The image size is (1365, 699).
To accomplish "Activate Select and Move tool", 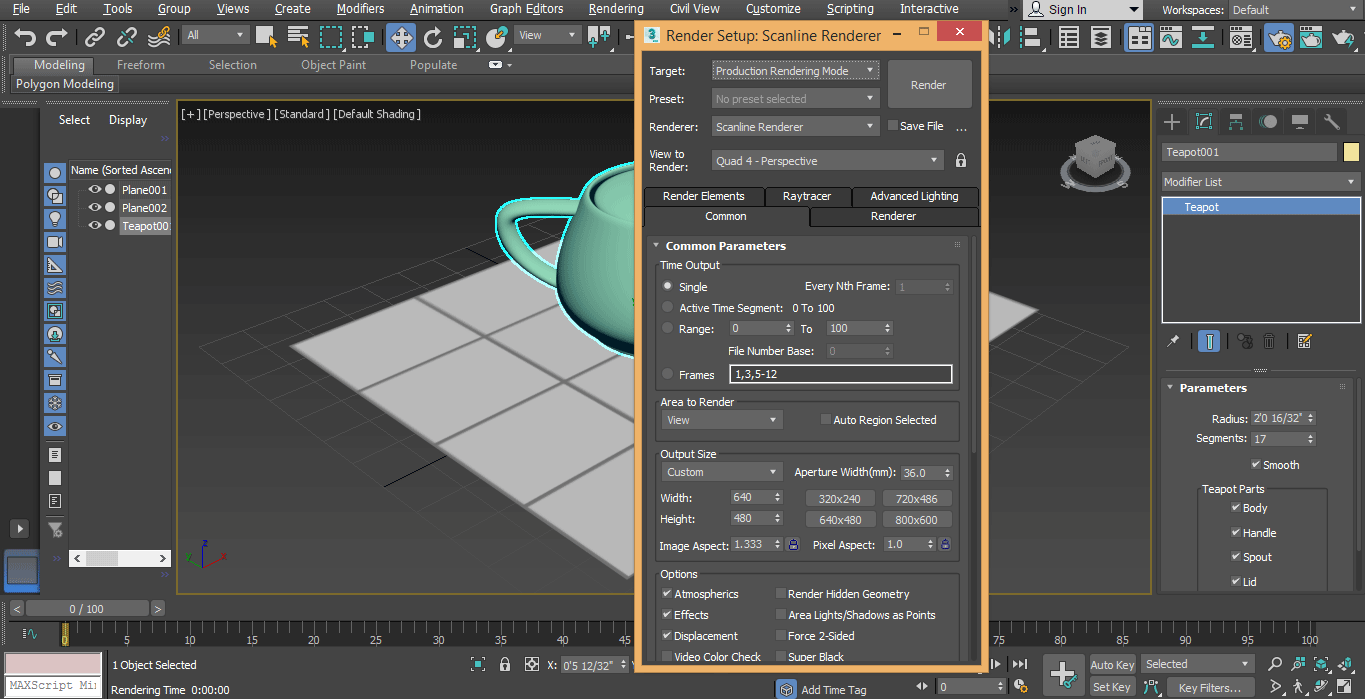I will point(401,38).
